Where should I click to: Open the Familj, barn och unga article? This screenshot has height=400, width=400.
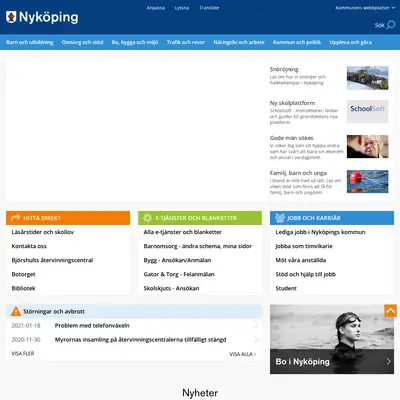(298, 173)
